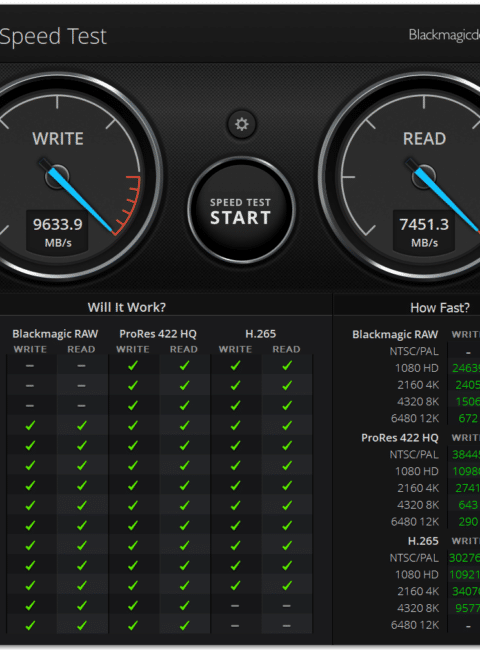Image resolution: width=480 pixels, height=650 pixels.
Task: Select 2160 4K row under How Fast Blackmagic RAW
Action: click(418, 385)
